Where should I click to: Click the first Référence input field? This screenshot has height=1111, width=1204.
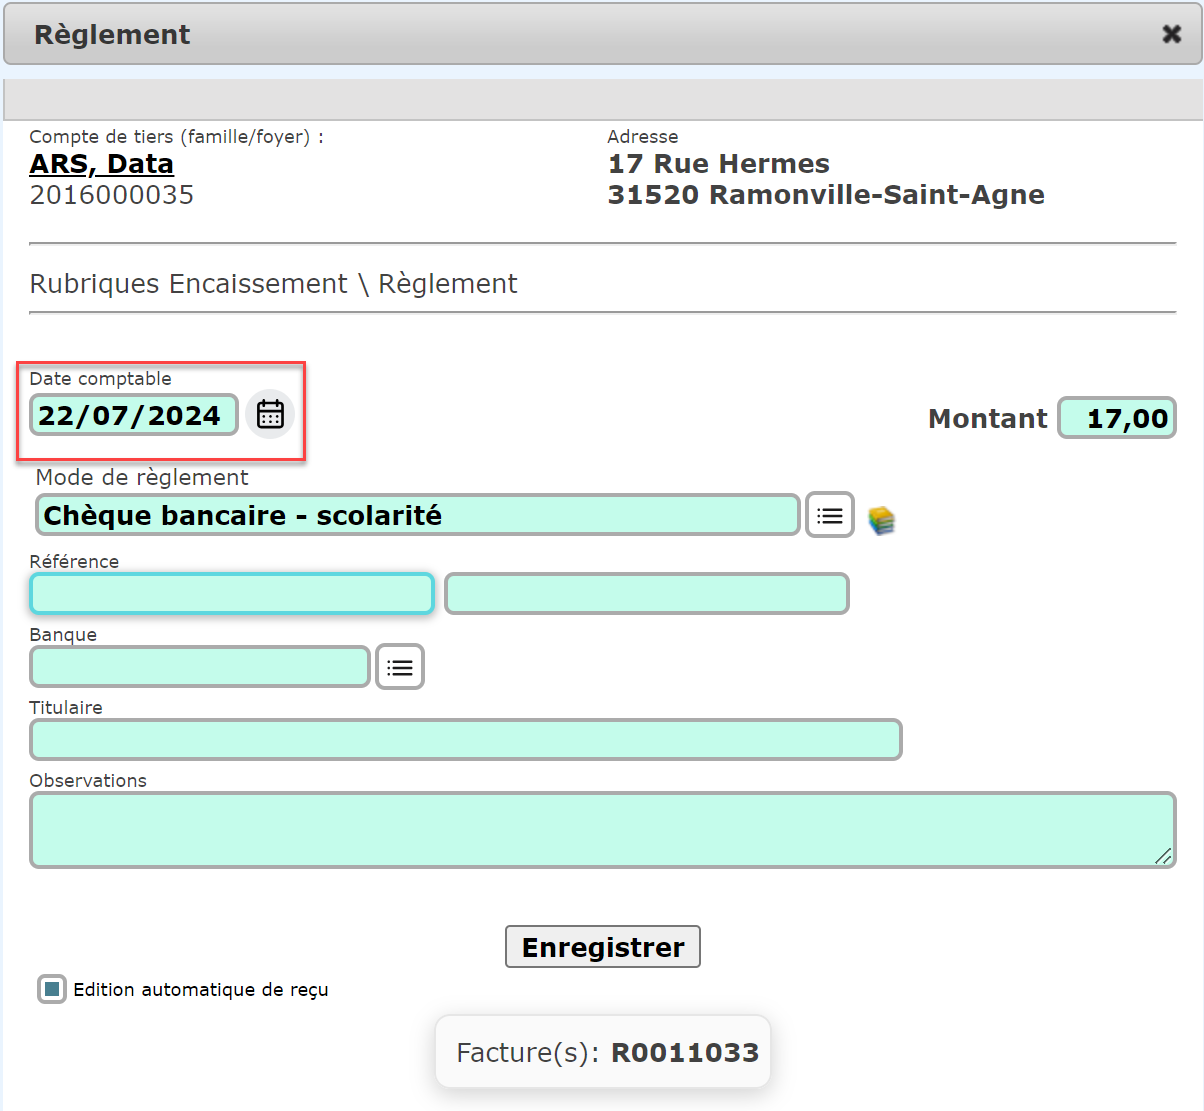(x=232, y=594)
